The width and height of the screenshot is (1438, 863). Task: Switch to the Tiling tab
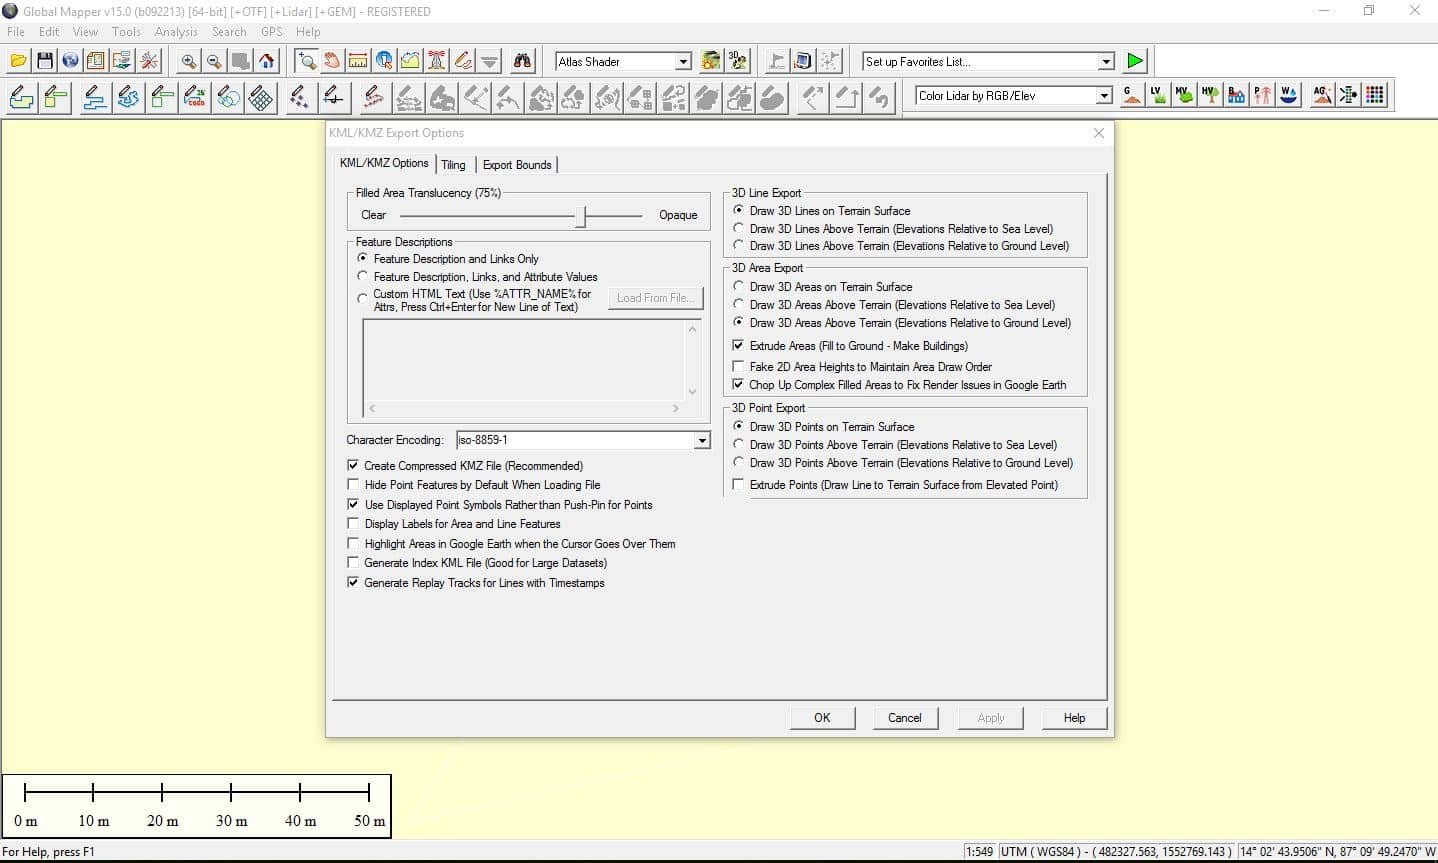[453, 165]
